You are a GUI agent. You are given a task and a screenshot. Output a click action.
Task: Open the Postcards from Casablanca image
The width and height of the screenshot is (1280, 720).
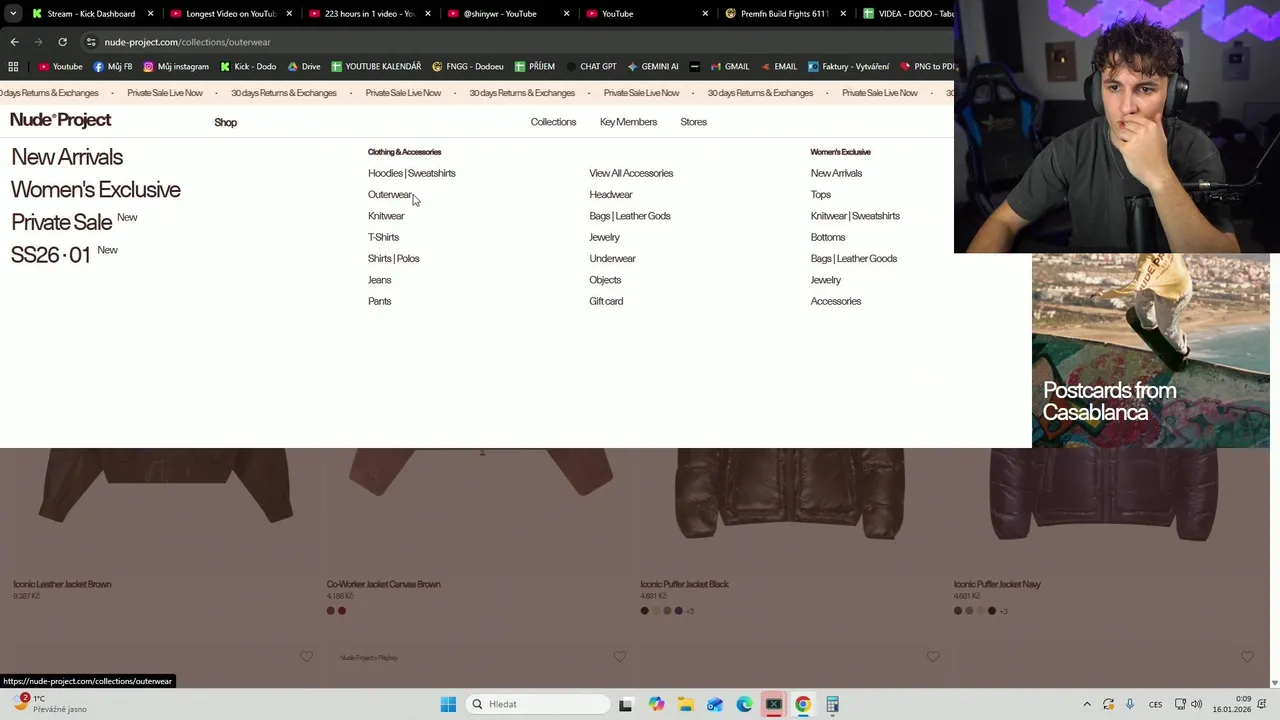click(1151, 351)
